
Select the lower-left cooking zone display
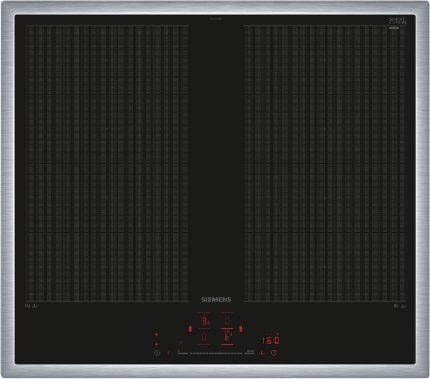[204, 338]
